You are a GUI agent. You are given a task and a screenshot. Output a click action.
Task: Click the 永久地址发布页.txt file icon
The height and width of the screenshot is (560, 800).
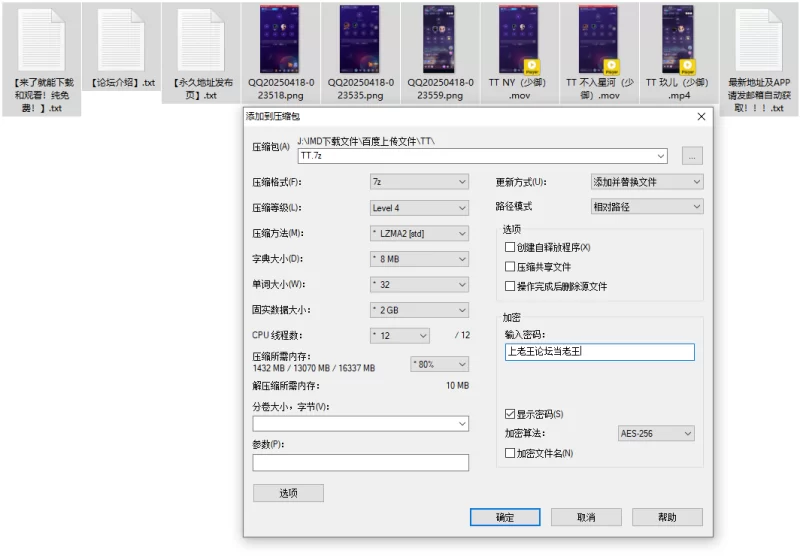point(201,40)
